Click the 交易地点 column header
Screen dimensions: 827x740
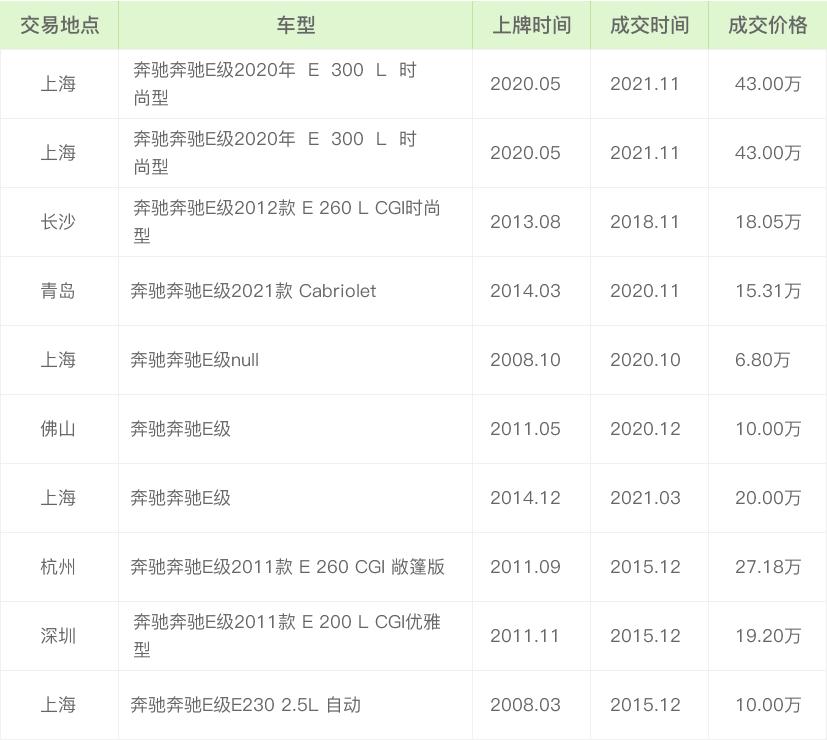(59, 25)
